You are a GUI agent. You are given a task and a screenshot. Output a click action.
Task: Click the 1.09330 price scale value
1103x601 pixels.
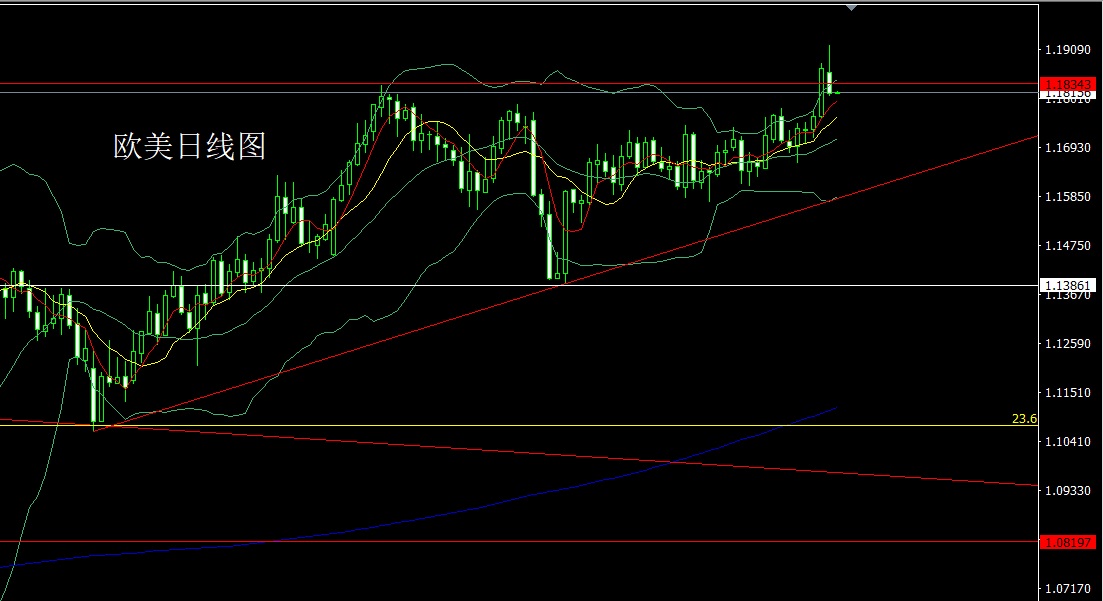point(1067,491)
